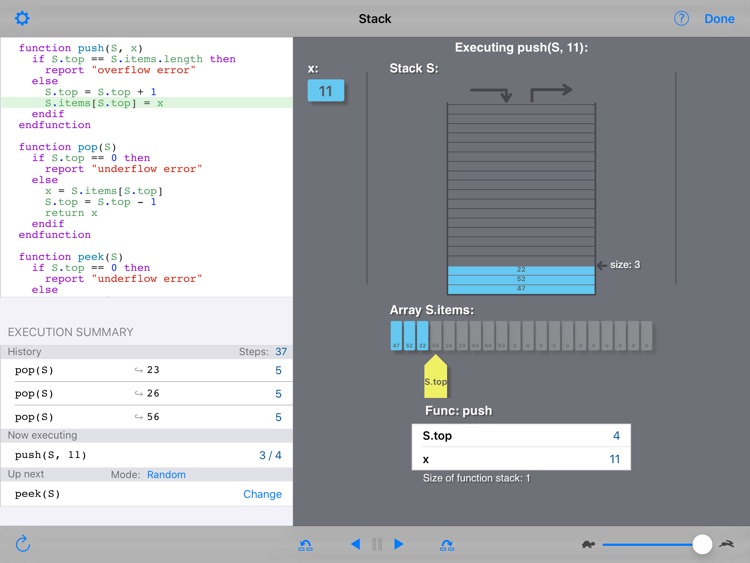Click the speed slider knob

click(702, 544)
